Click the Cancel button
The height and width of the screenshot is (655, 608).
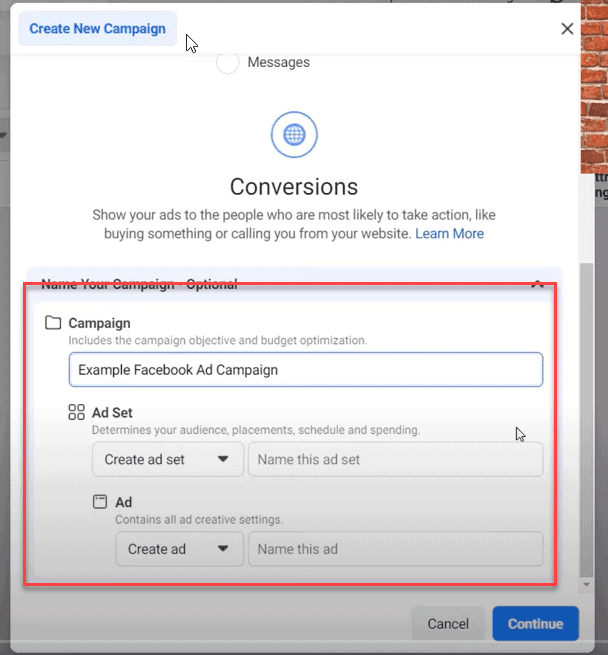click(x=448, y=624)
